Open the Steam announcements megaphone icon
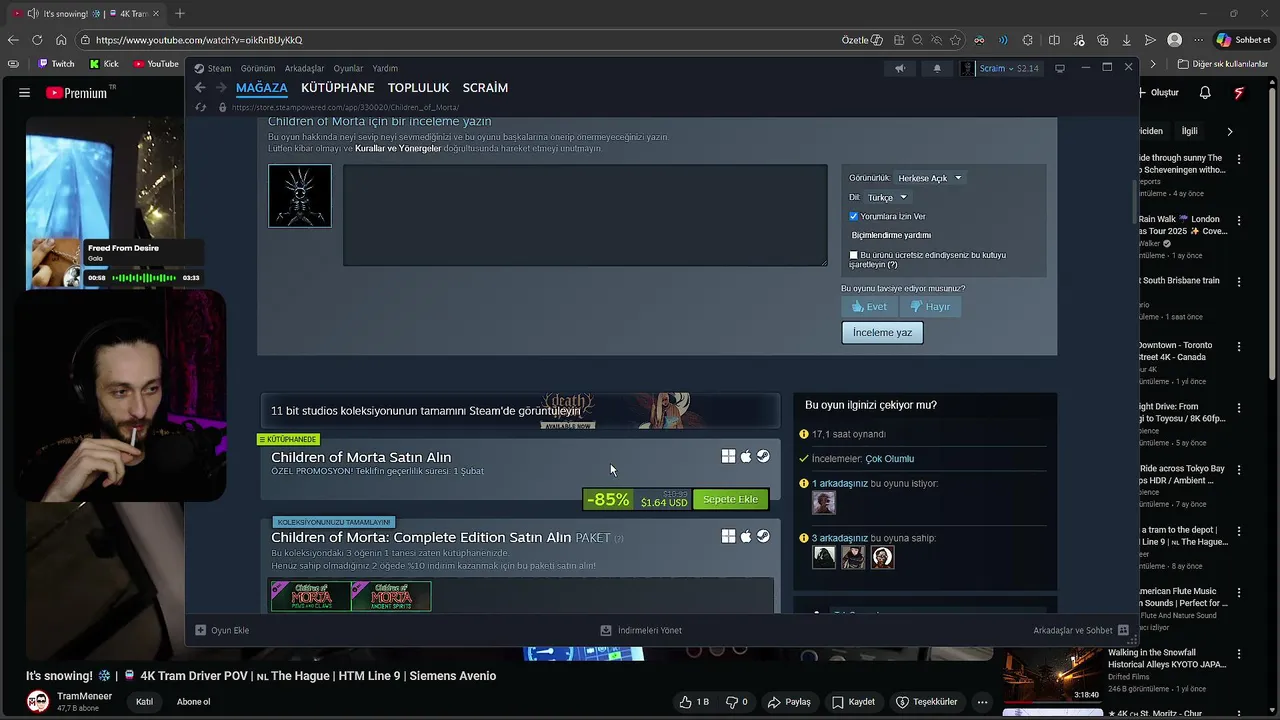Image resolution: width=1280 pixels, height=720 pixels. coord(900,68)
